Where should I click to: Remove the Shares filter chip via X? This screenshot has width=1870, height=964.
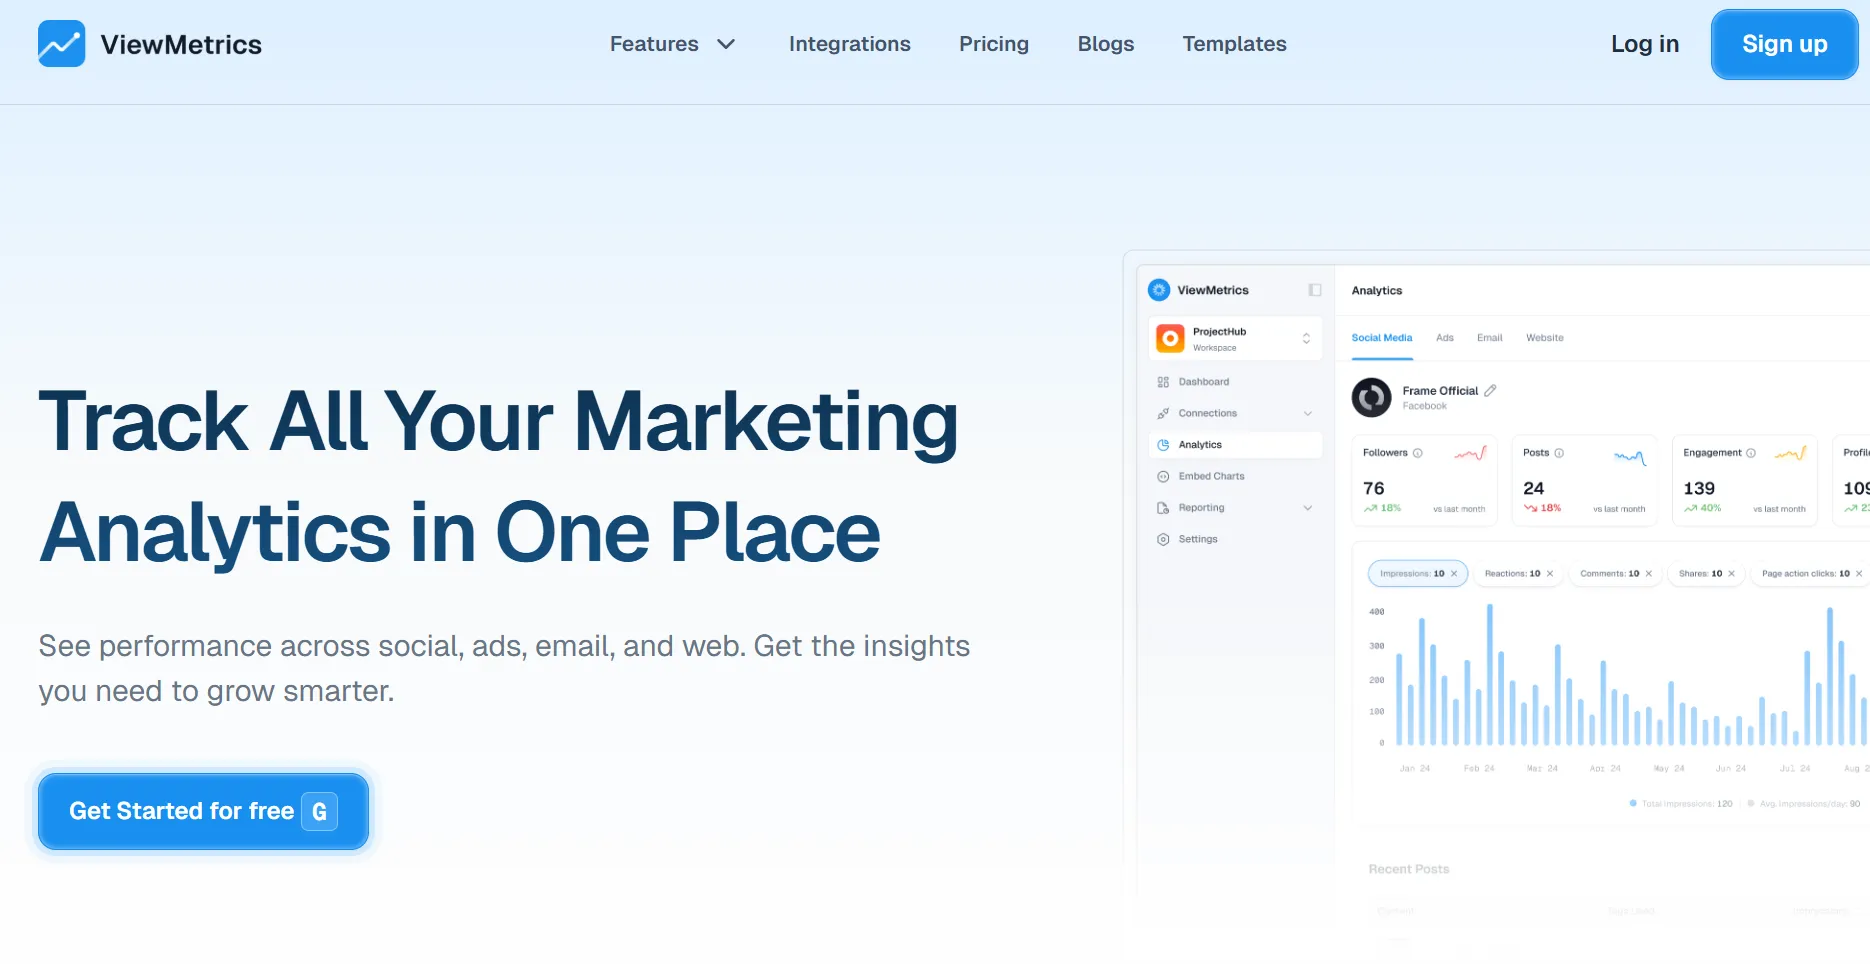(x=1731, y=574)
